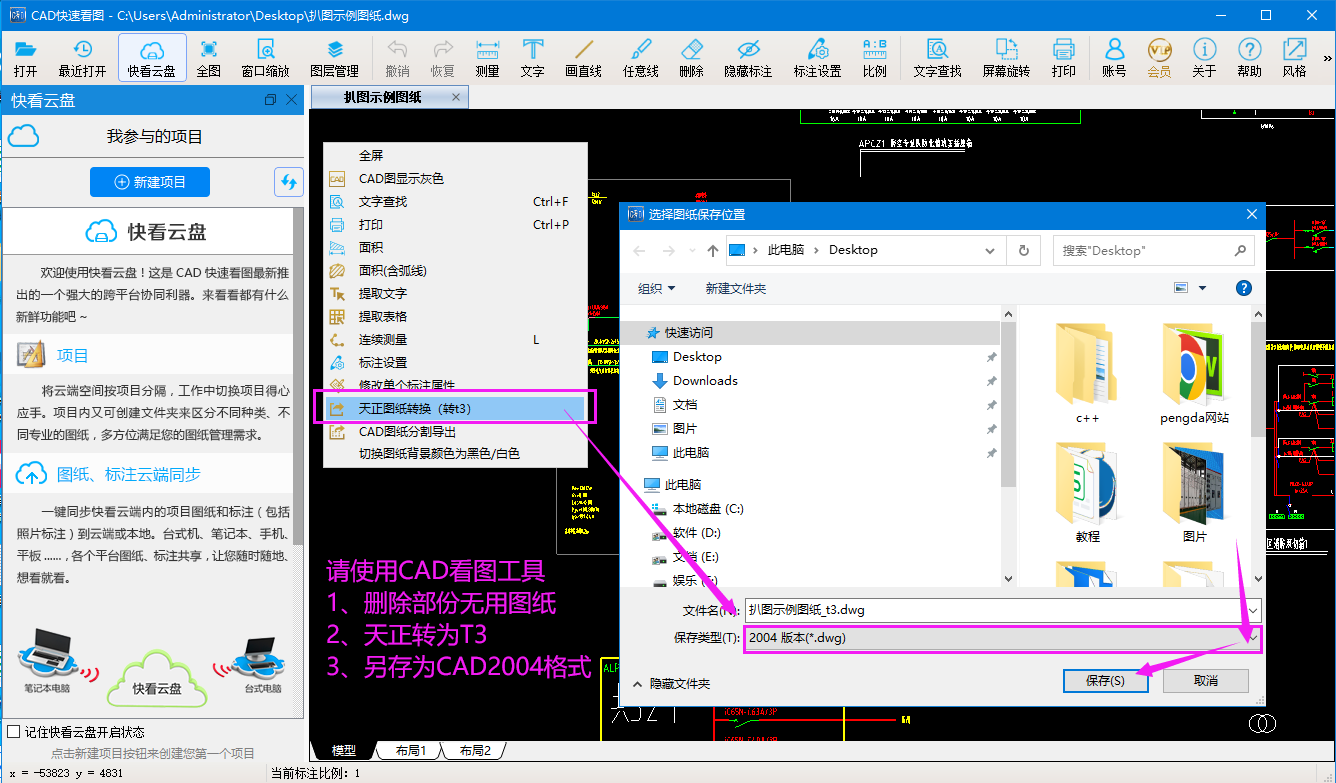Choose CAD图纸分割导出 menu entry
The image size is (1336, 783).
(x=455, y=431)
